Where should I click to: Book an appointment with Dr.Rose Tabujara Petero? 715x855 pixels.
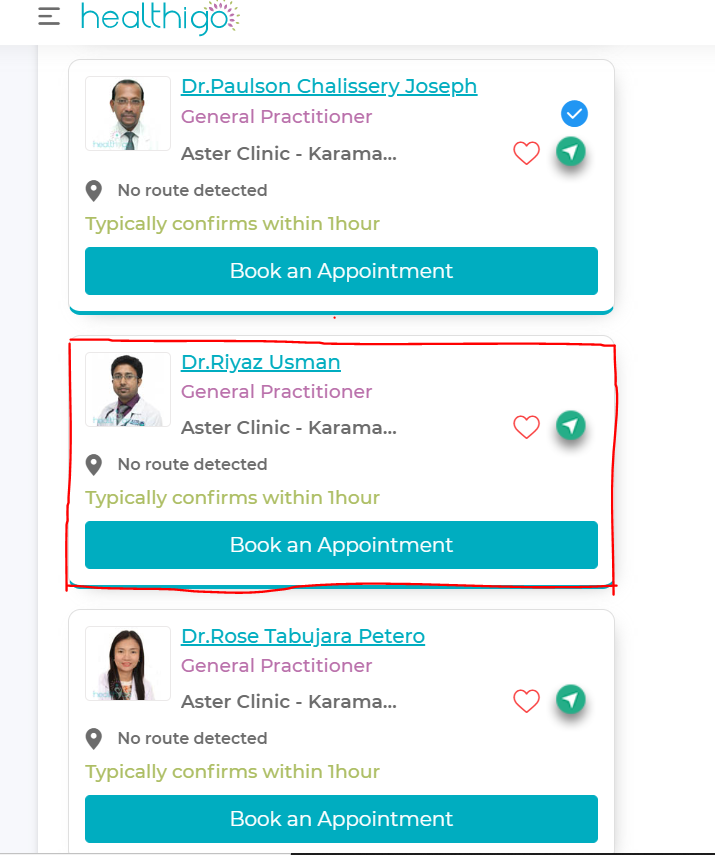[341, 819]
